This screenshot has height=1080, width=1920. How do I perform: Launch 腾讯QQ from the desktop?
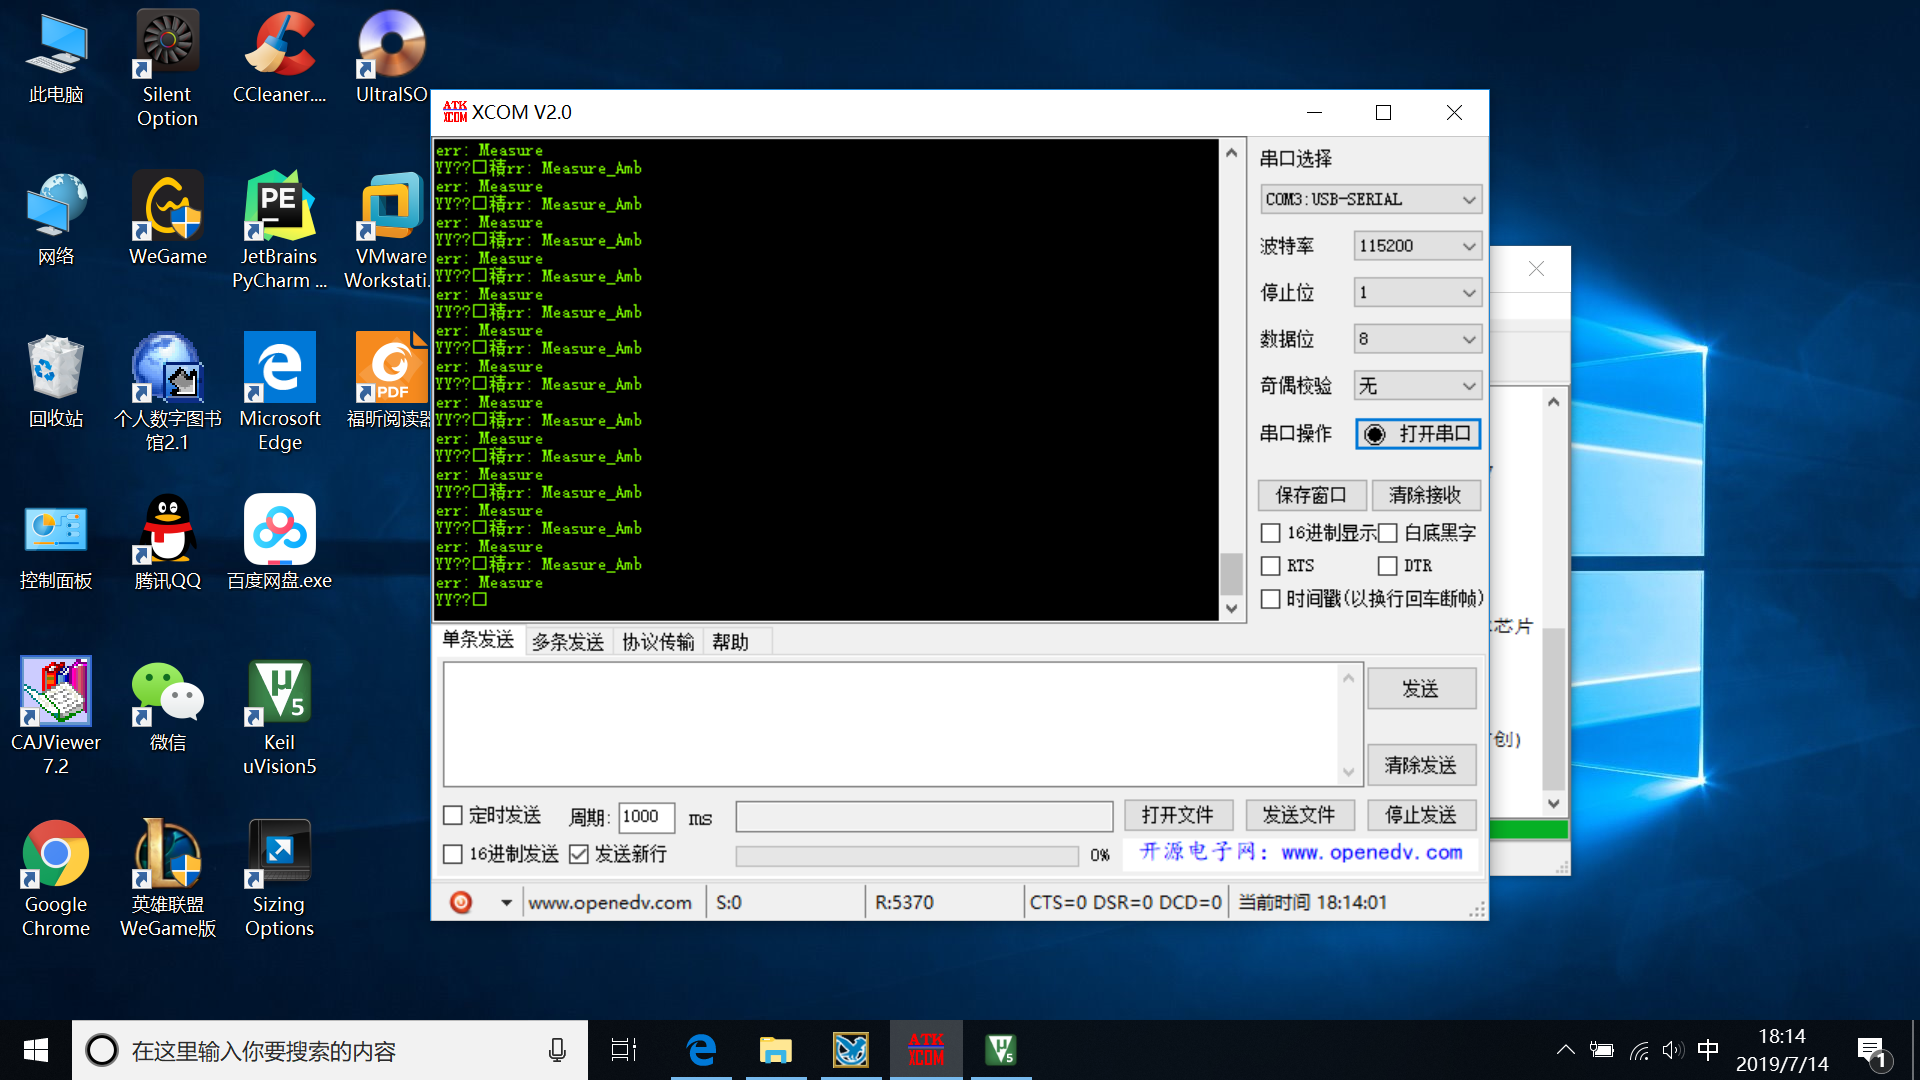[x=167, y=544]
